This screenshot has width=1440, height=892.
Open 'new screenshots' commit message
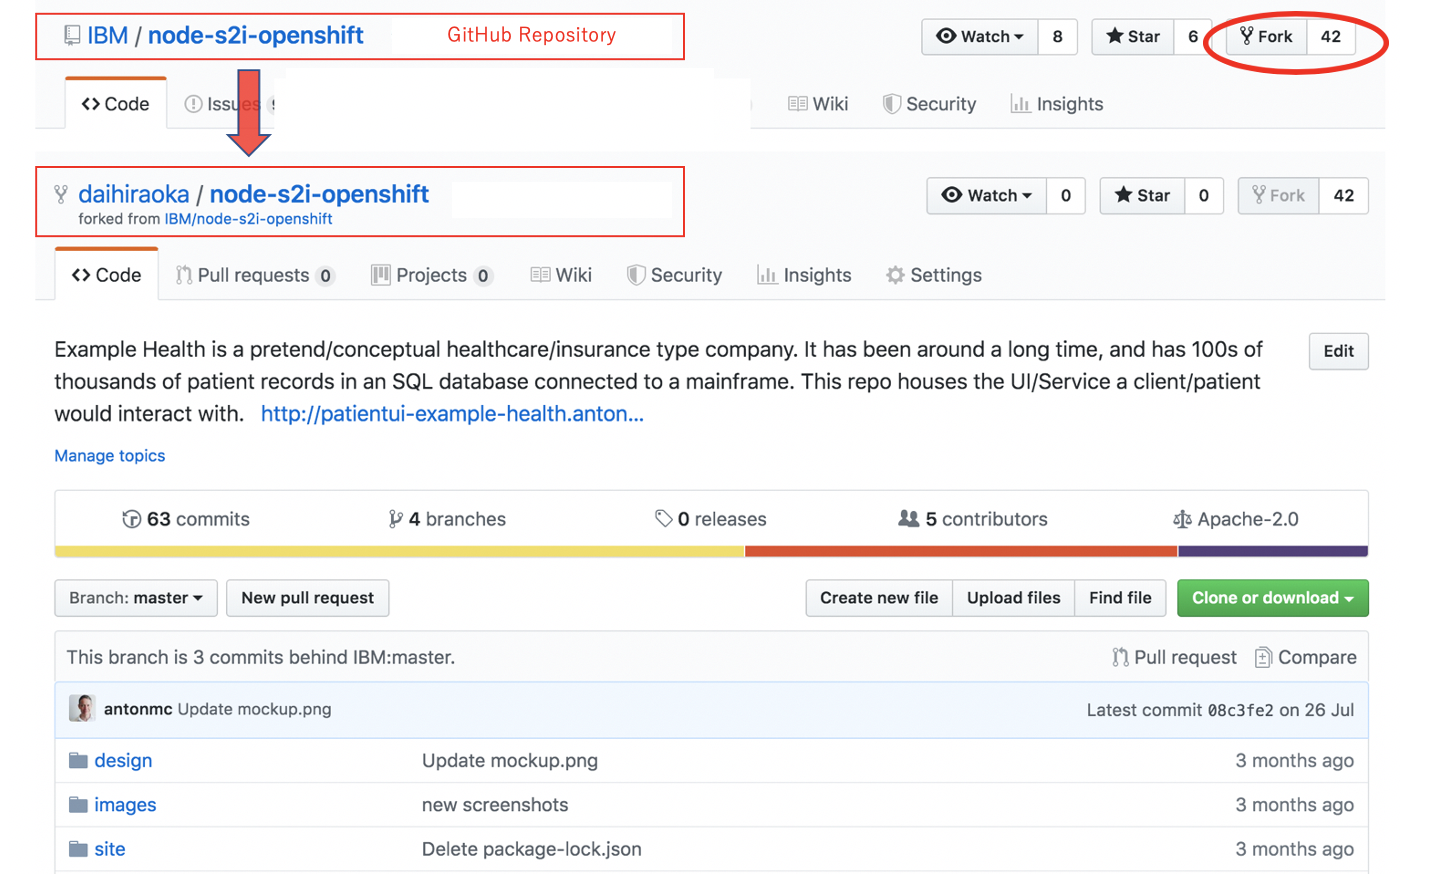pos(495,805)
